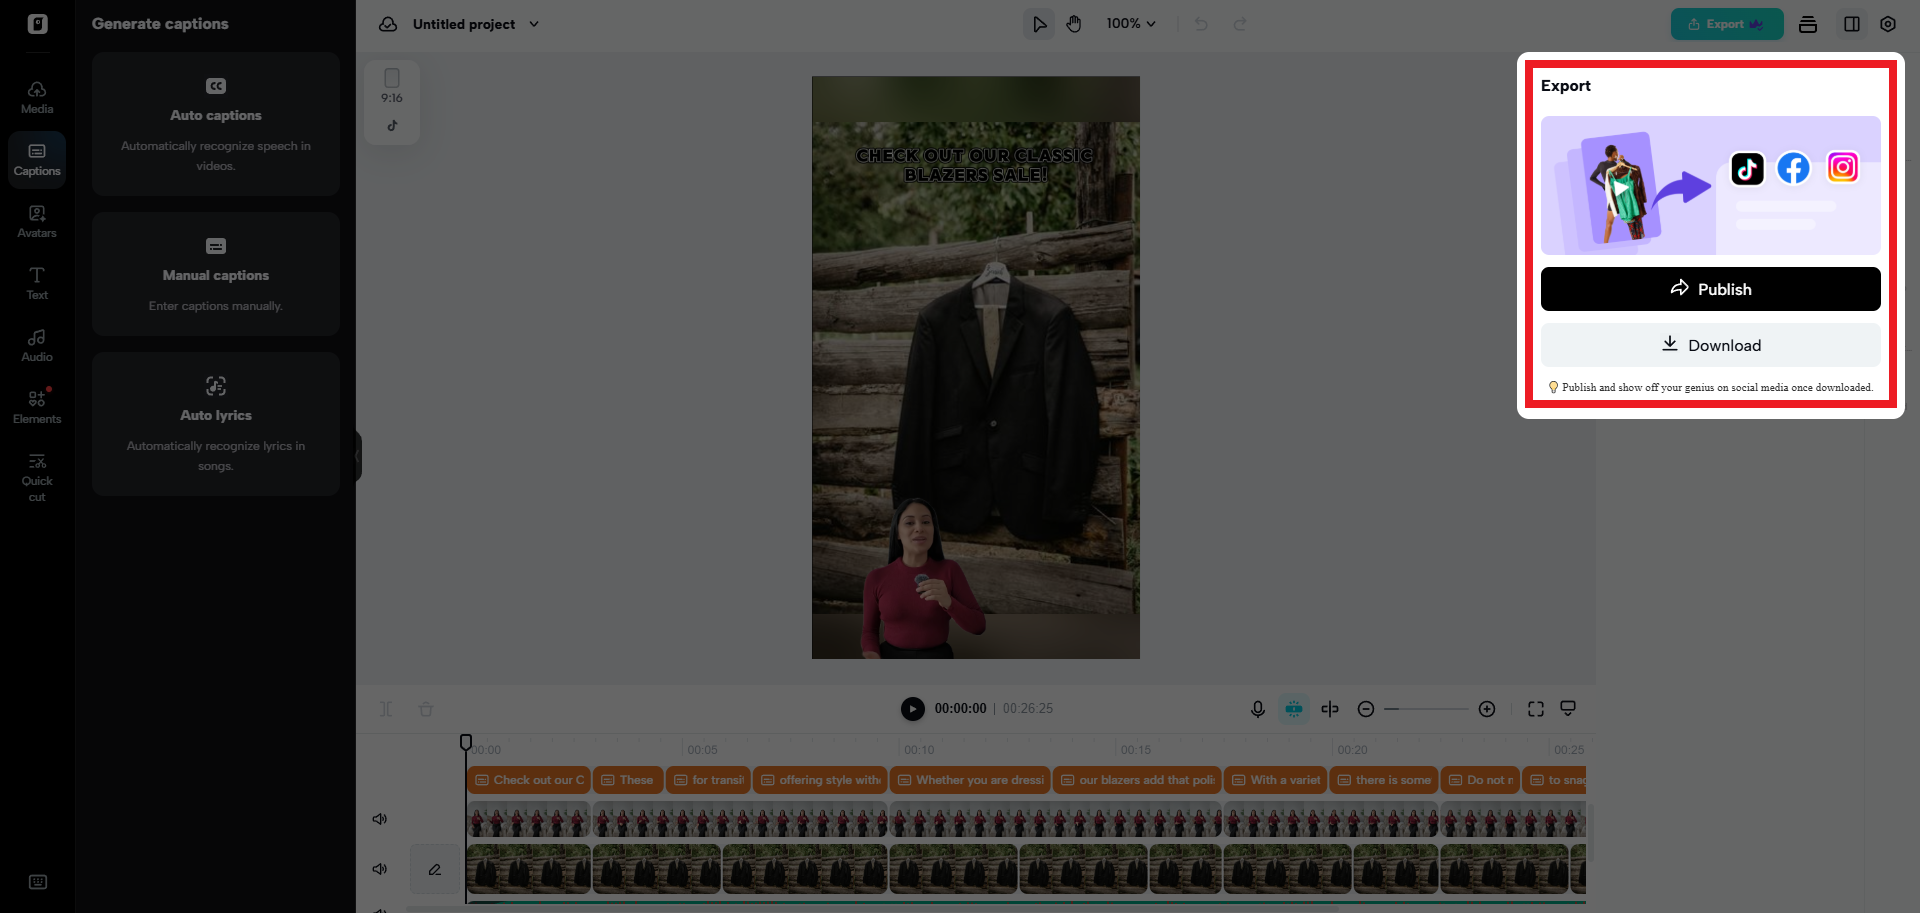Open editor settings gear
The height and width of the screenshot is (913, 1920).
[x=1888, y=23]
